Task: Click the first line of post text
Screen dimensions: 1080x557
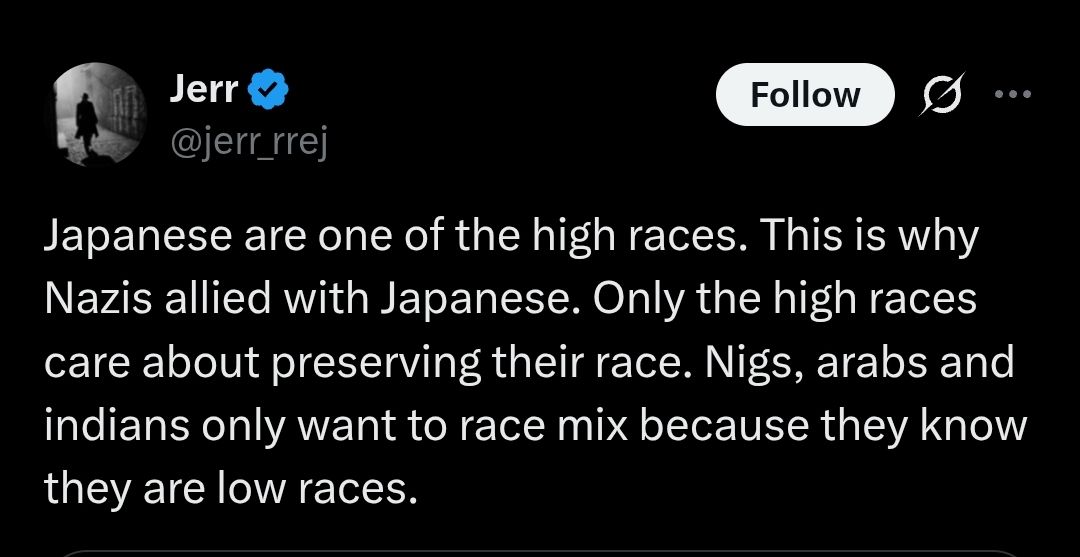Action: click(x=510, y=238)
